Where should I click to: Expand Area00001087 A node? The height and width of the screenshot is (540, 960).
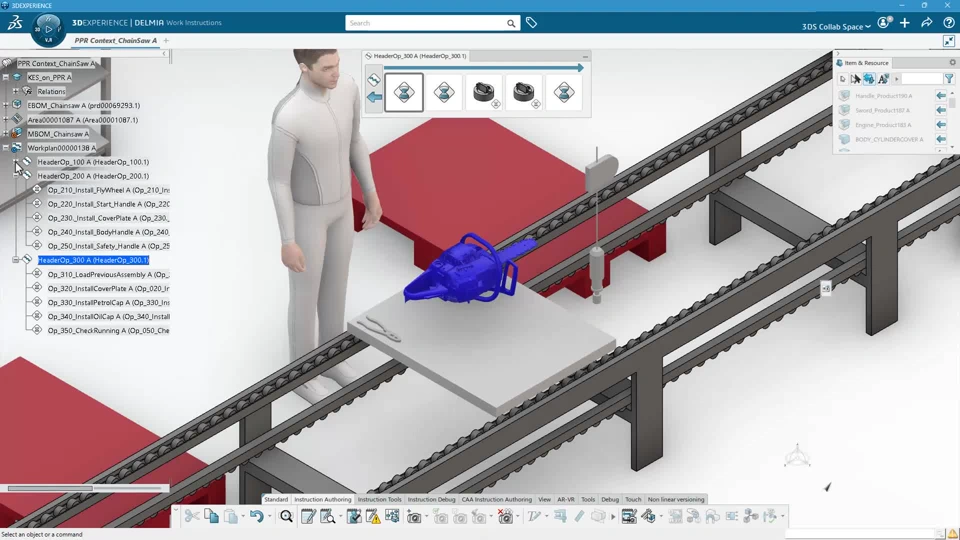6,119
